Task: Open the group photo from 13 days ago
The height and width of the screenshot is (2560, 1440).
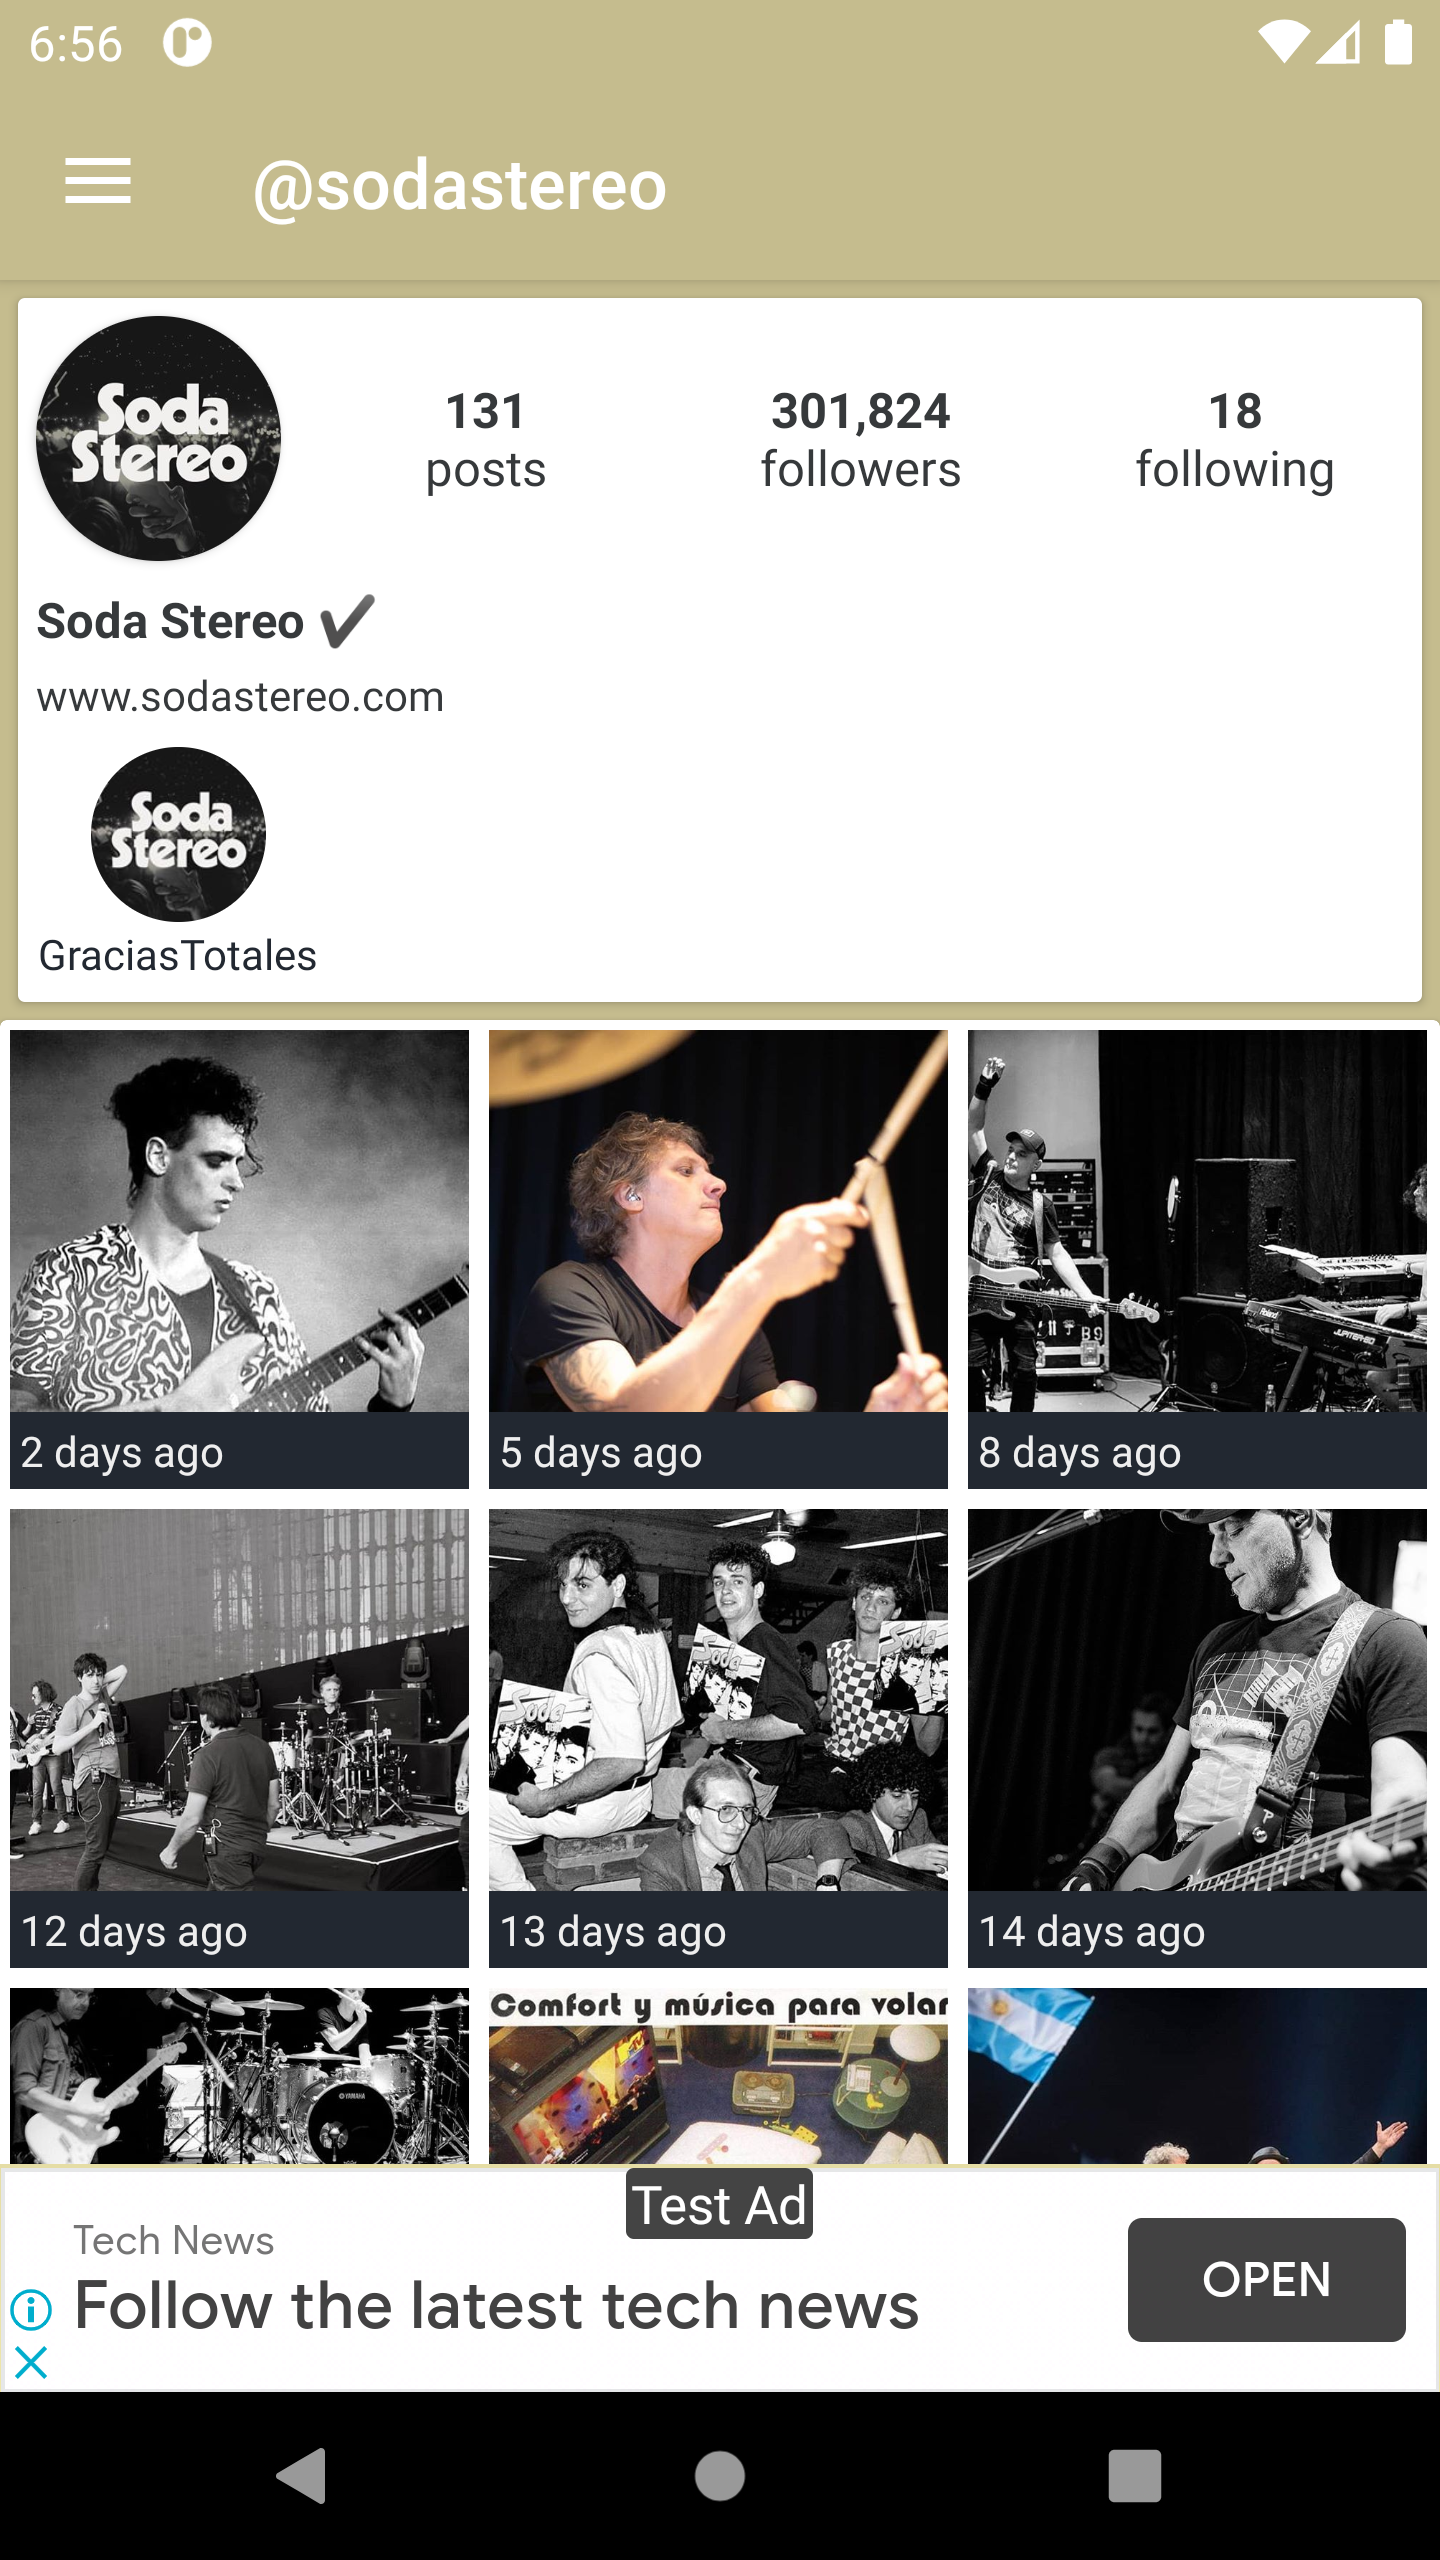Action: pyautogui.click(x=718, y=1737)
